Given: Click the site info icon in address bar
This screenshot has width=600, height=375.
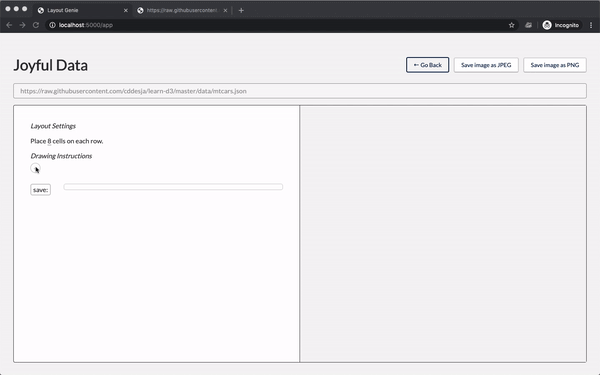Looking at the screenshot, I should (52, 25).
